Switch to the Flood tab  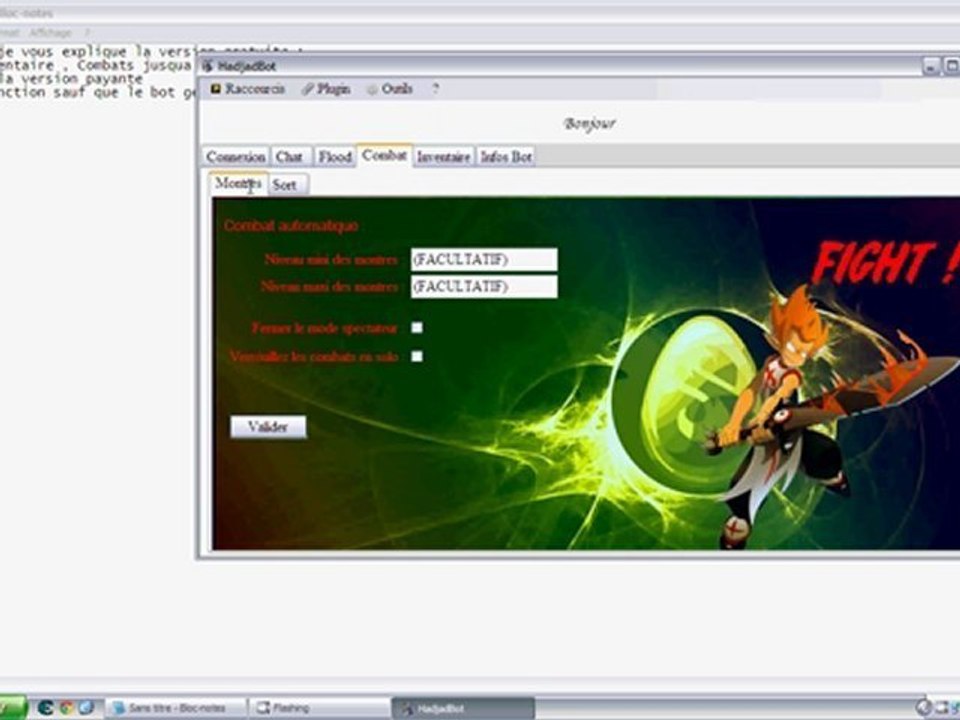coord(335,157)
